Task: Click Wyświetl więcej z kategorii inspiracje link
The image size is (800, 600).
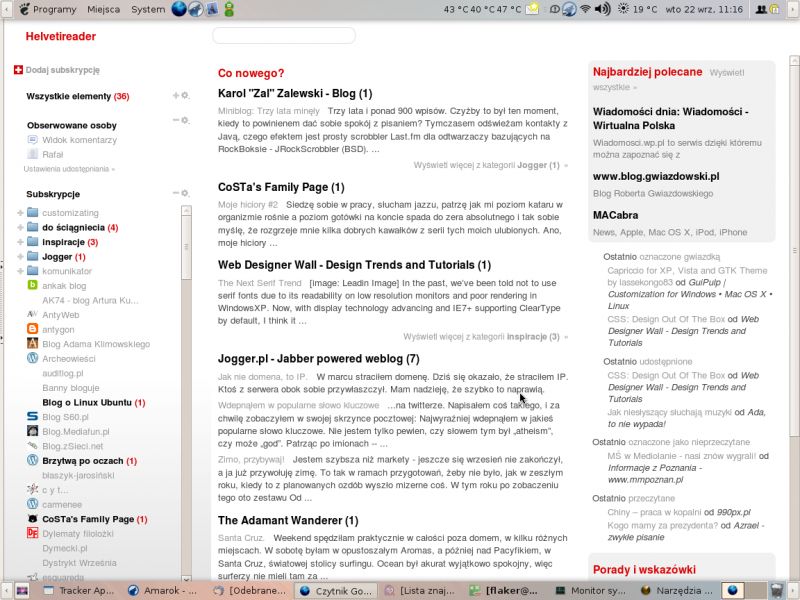Action: coord(485,337)
